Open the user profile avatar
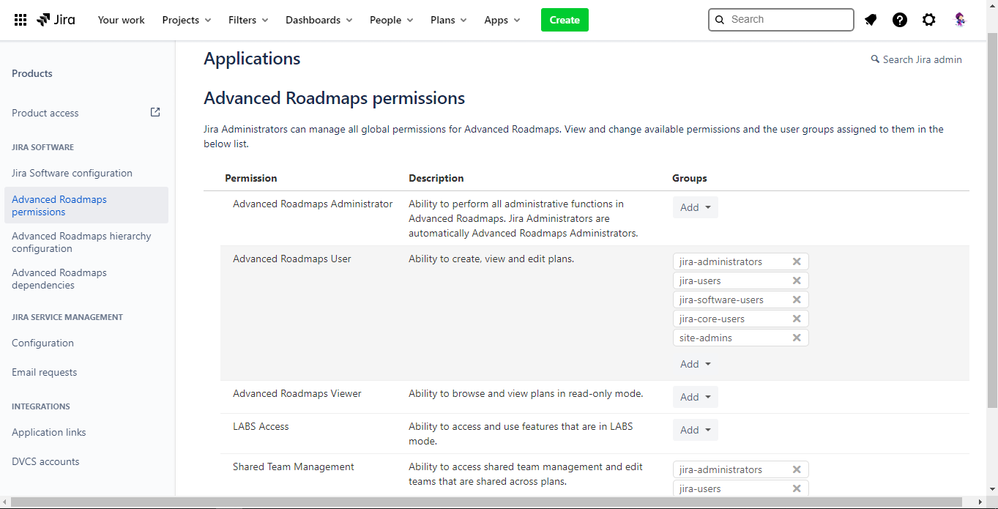Image resolution: width=998 pixels, height=509 pixels. (x=960, y=20)
